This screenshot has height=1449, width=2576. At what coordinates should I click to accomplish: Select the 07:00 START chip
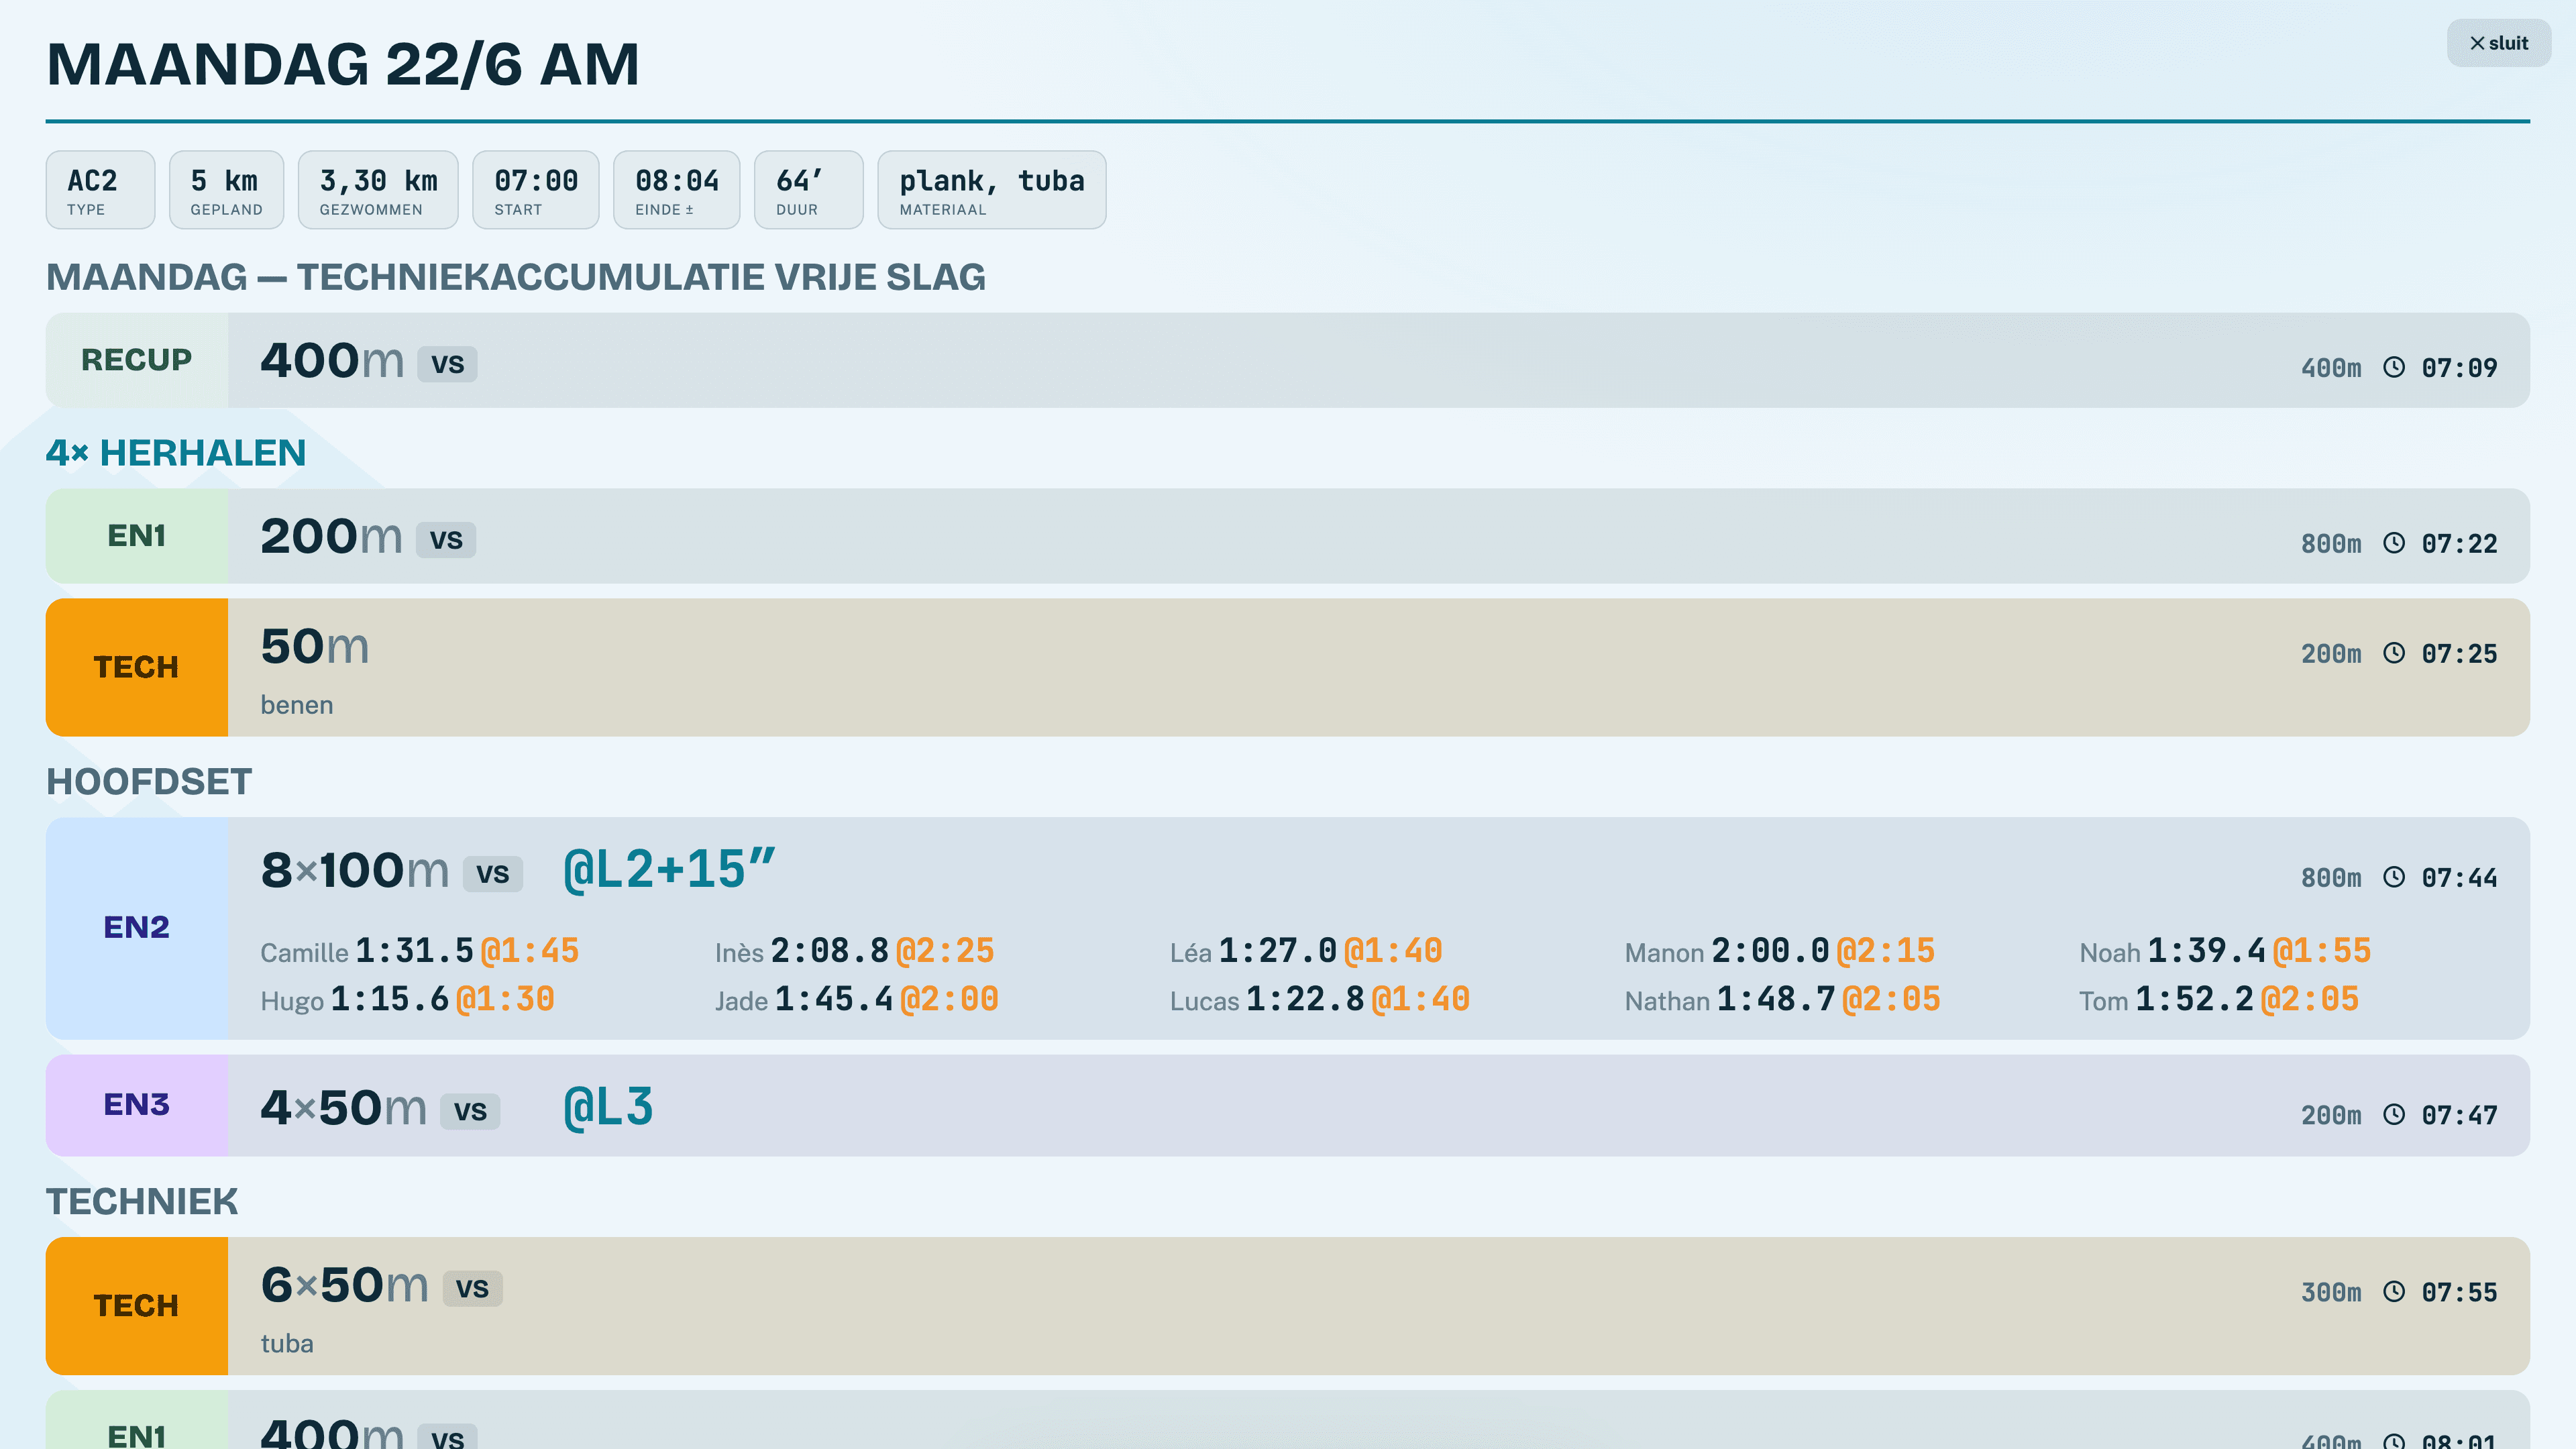pyautogui.click(x=535, y=190)
